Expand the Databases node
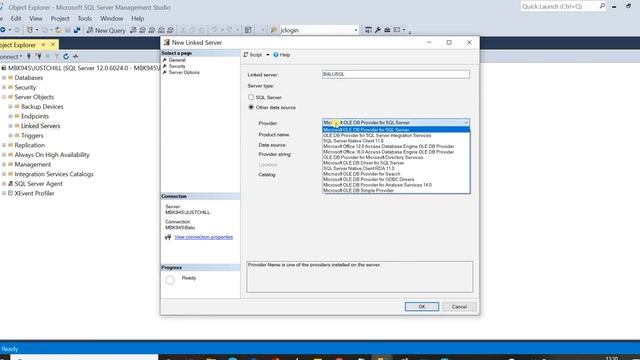Image resolution: width=640 pixels, height=360 pixels. coord(4,78)
